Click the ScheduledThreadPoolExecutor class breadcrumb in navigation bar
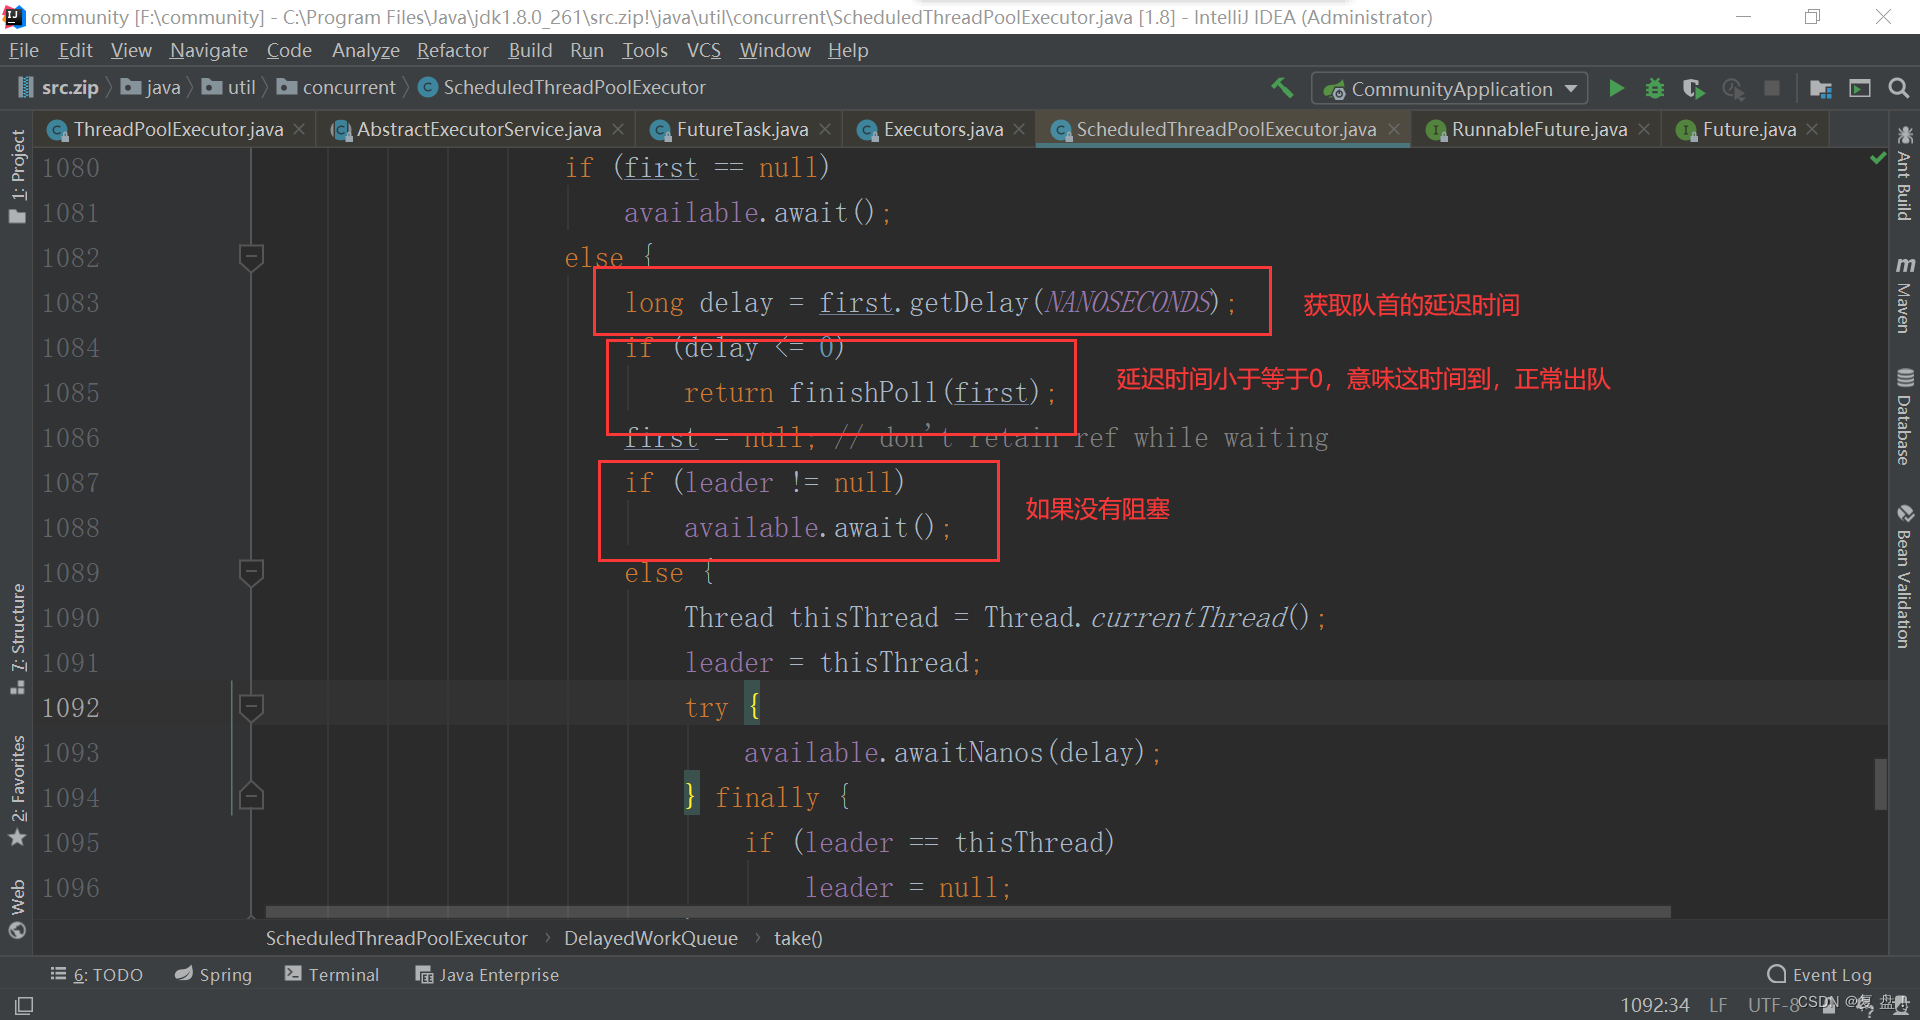The image size is (1920, 1020). tap(563, 88)
